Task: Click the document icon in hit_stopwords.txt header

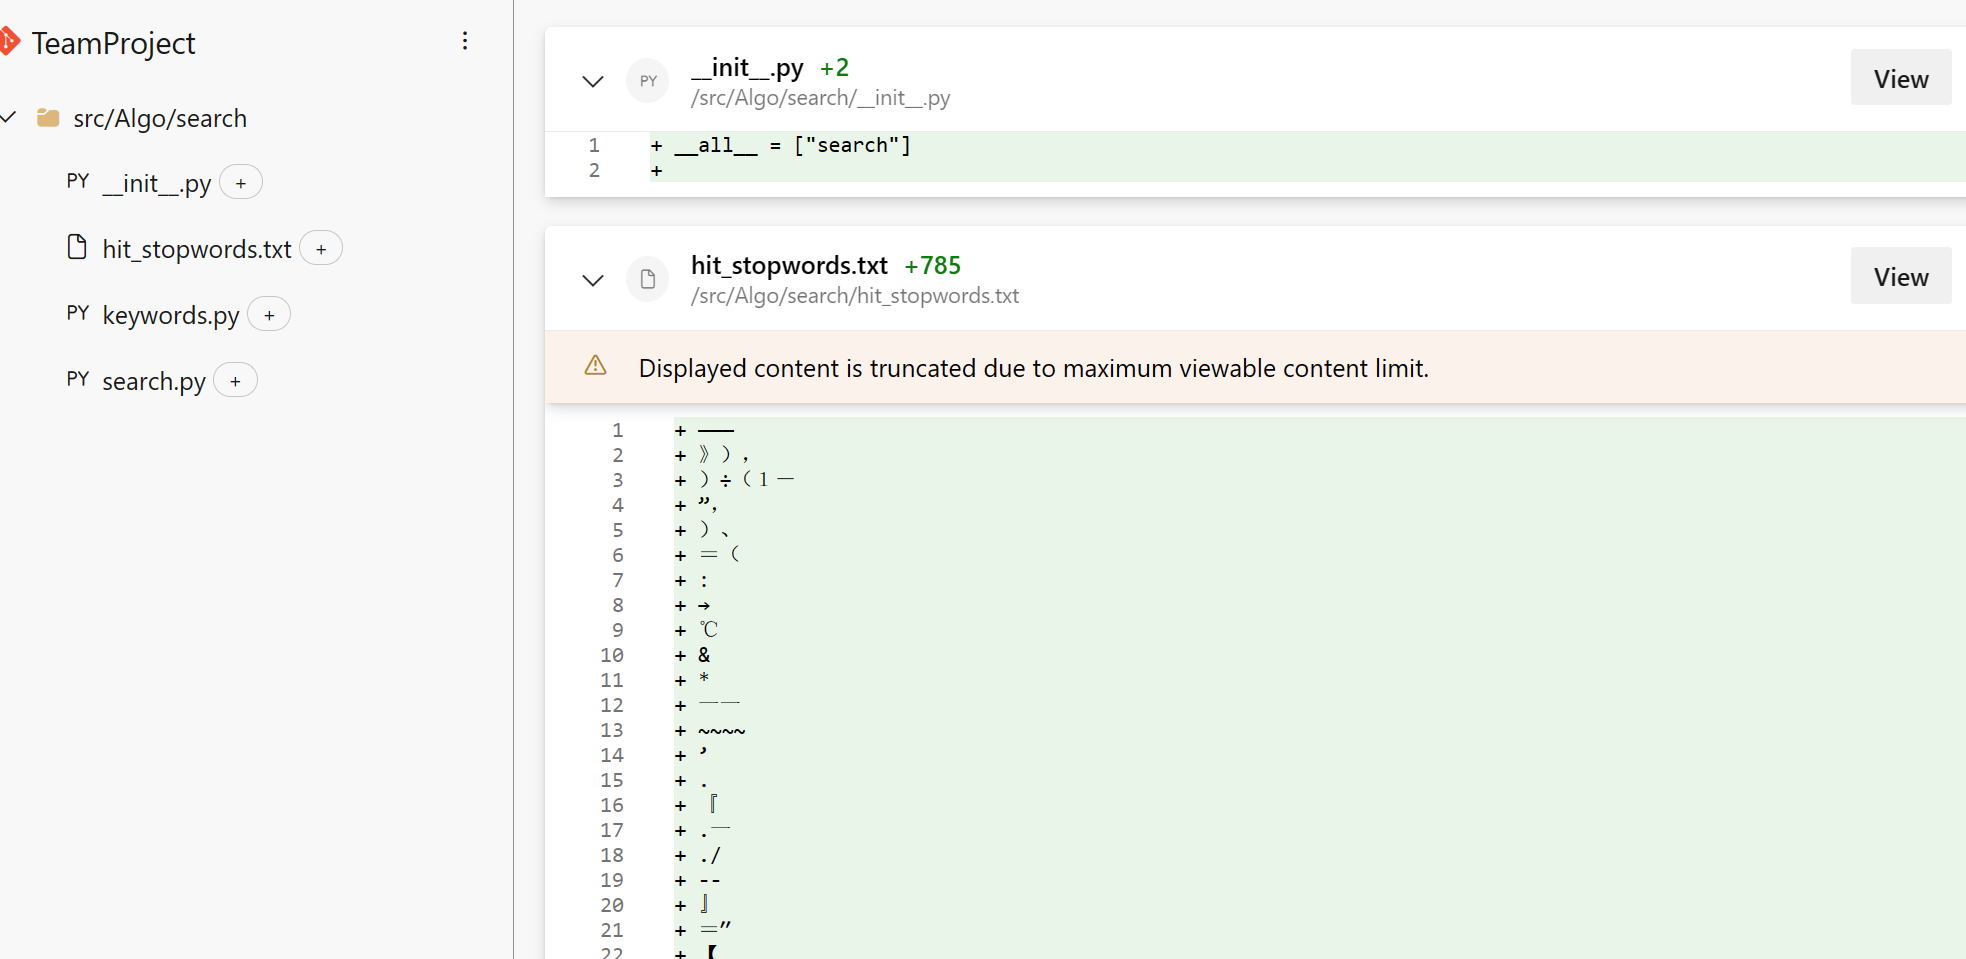Action: 648,279
